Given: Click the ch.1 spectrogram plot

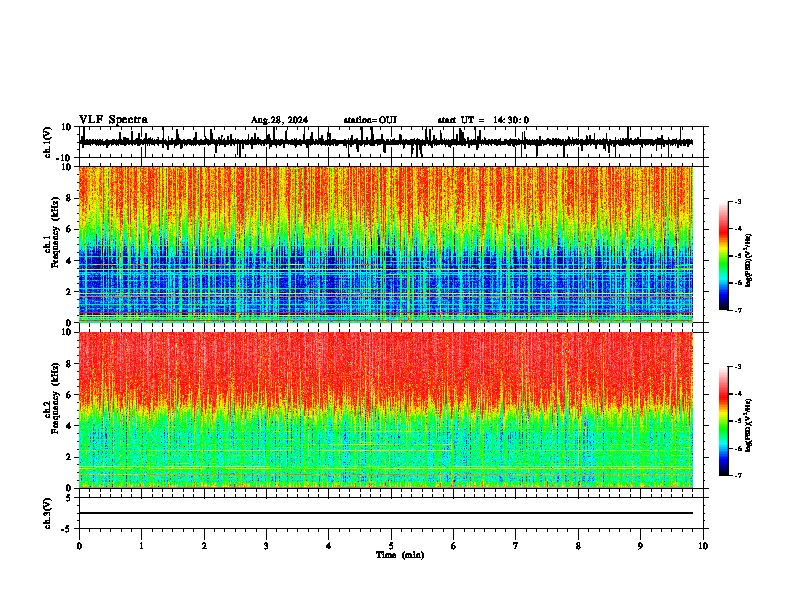Looking at the screenshot, I should coord(386,244).
